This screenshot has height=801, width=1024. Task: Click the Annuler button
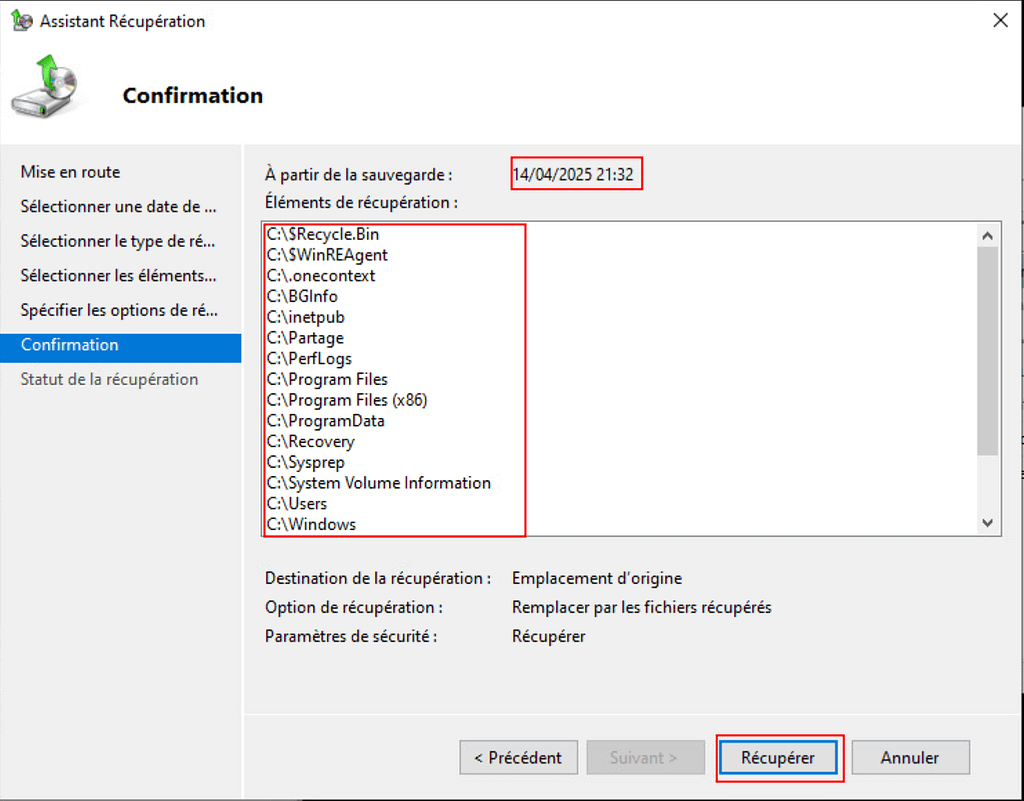point(910,758)
